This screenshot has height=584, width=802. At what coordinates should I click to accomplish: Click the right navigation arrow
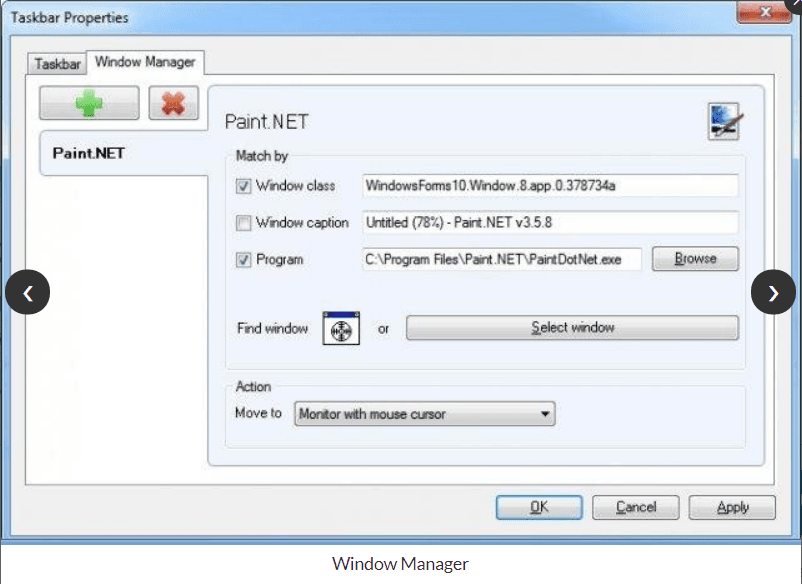(x=773, y=292)
